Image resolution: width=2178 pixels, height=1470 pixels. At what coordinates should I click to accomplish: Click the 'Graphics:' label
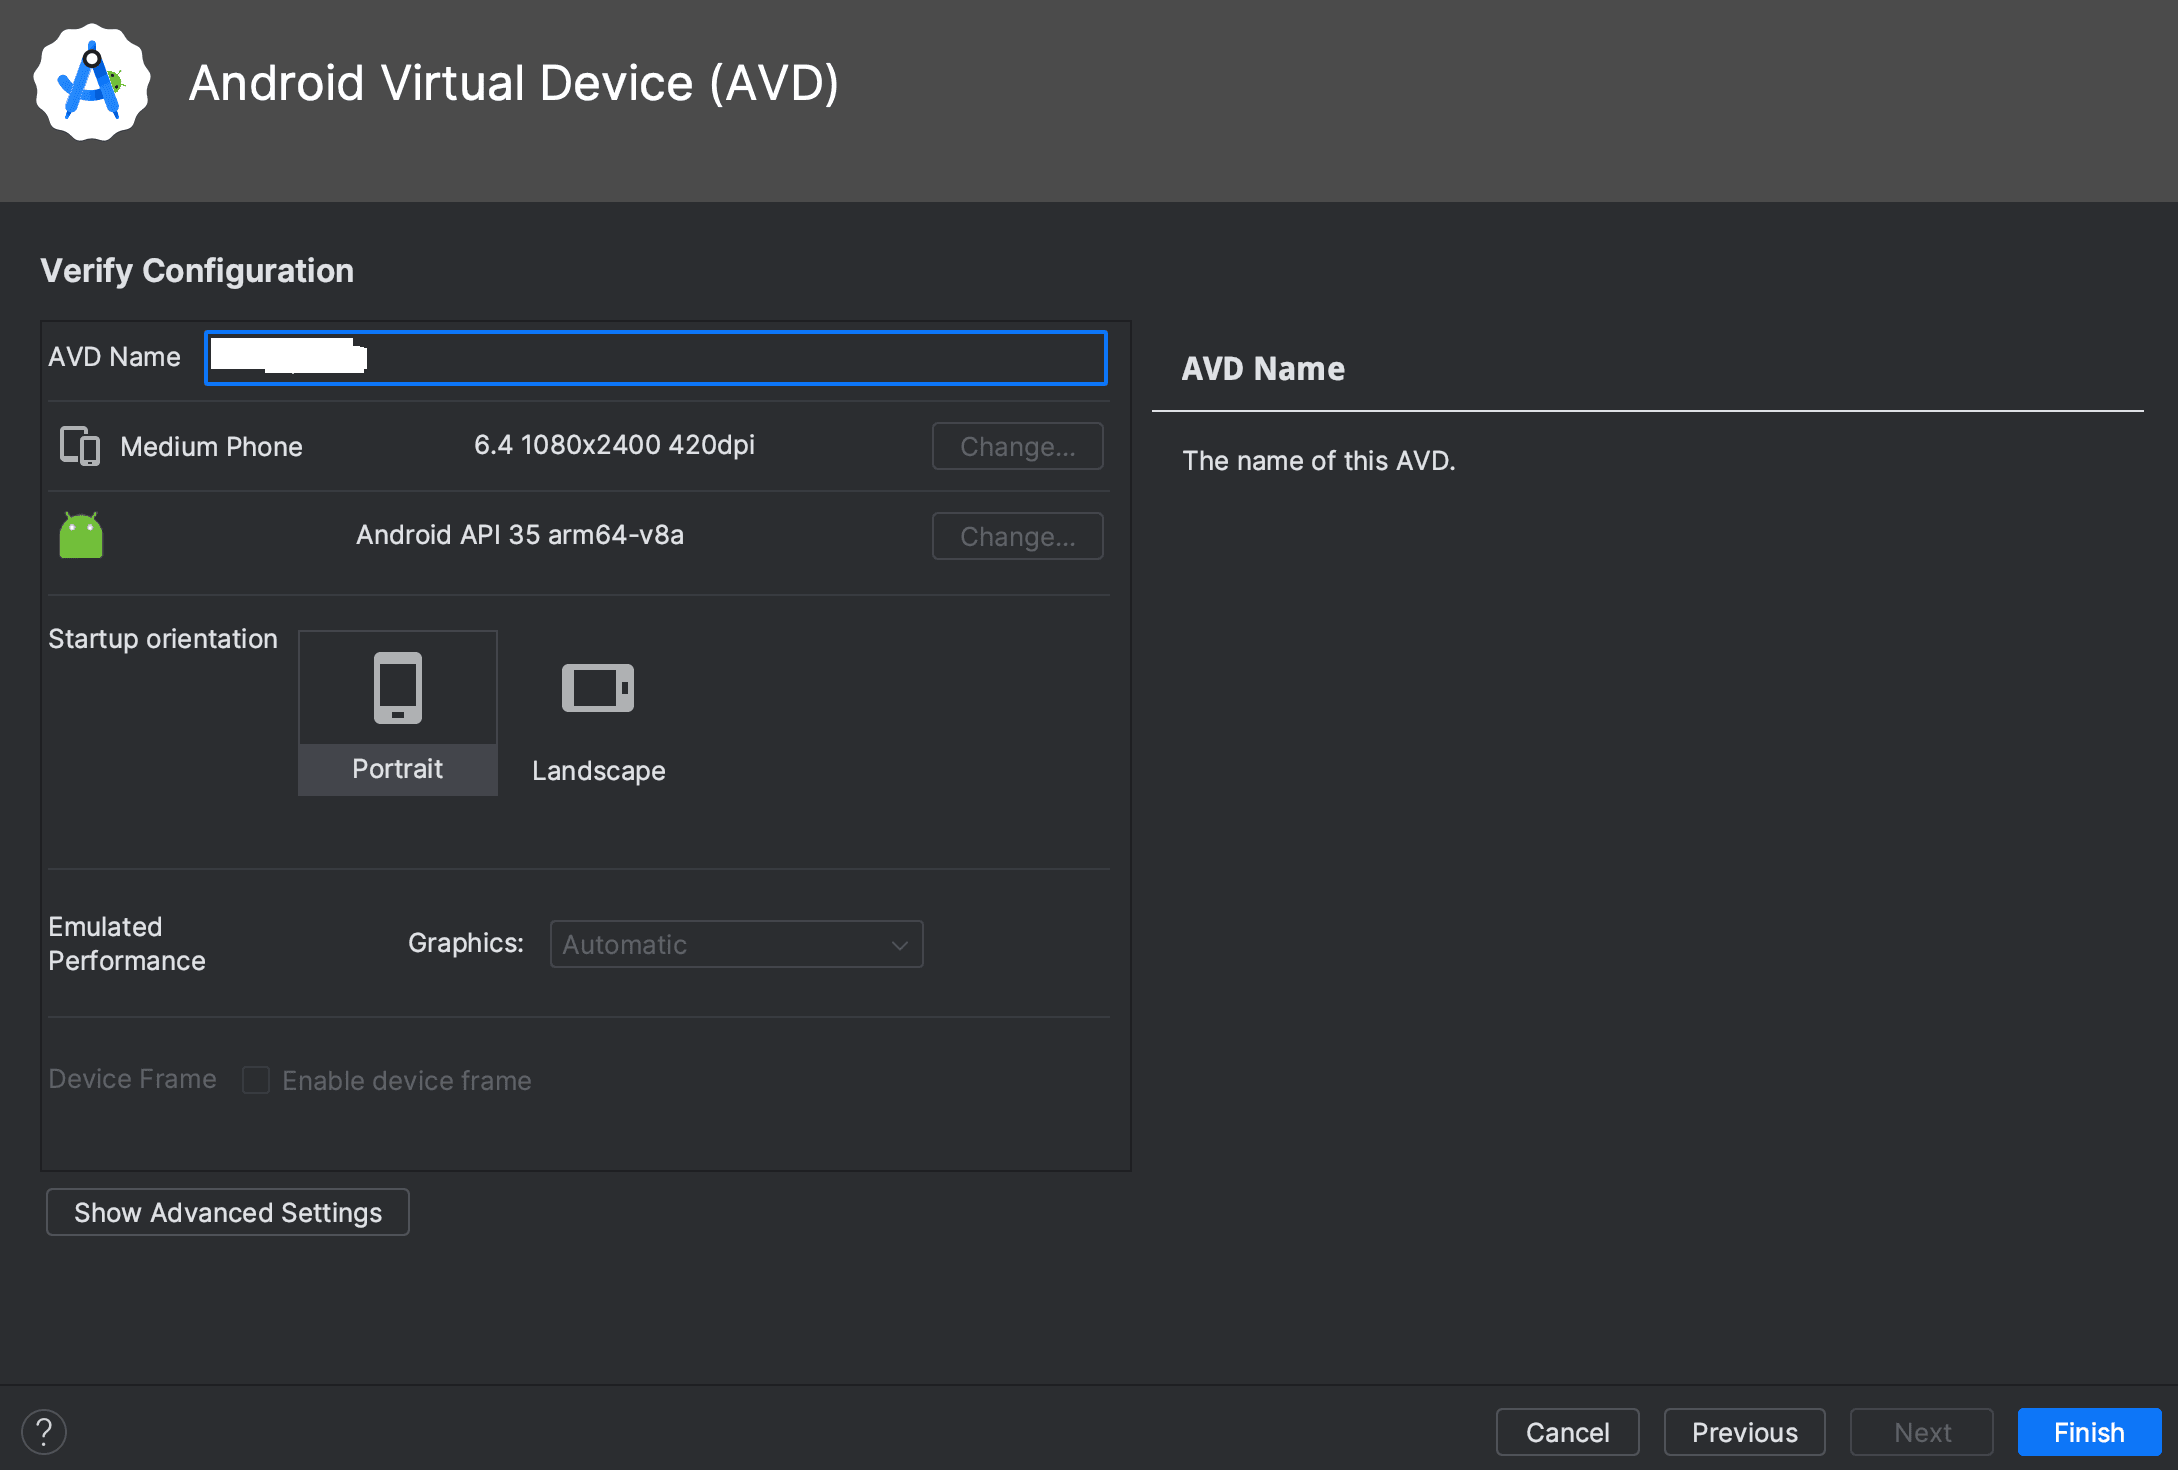click(x=466, y=943)
